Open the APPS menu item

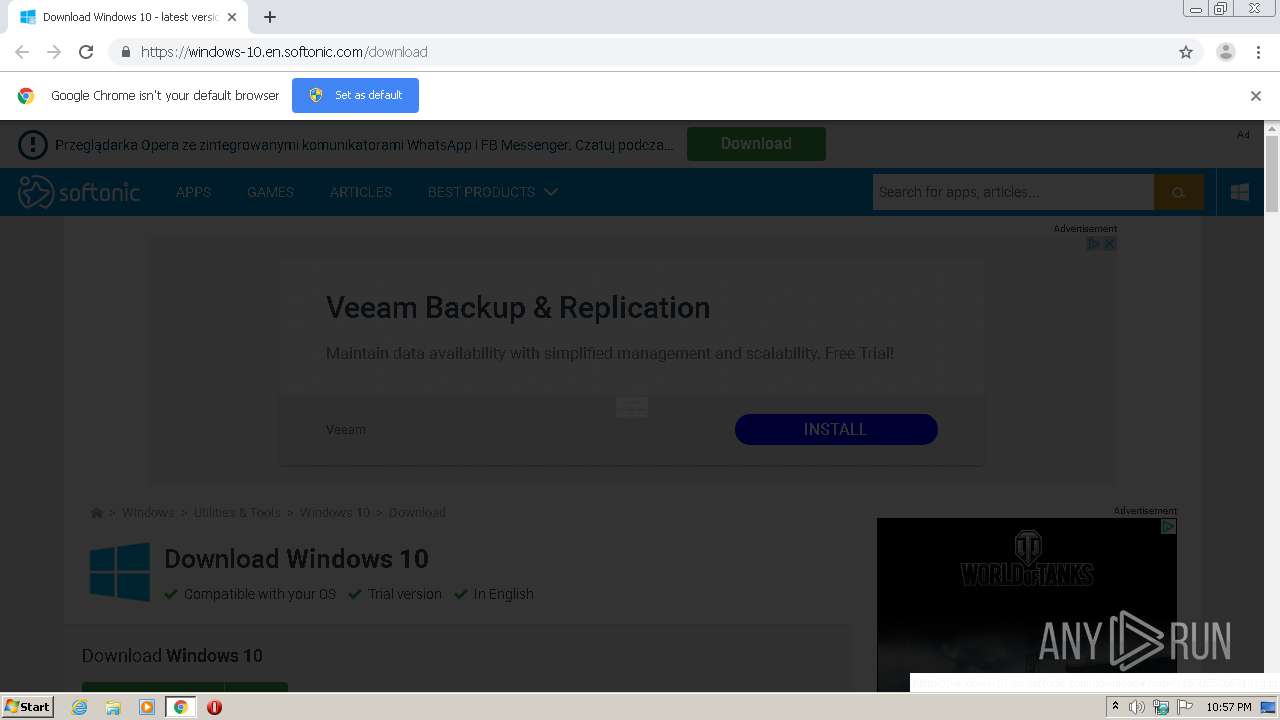click(x=193, y=192)
